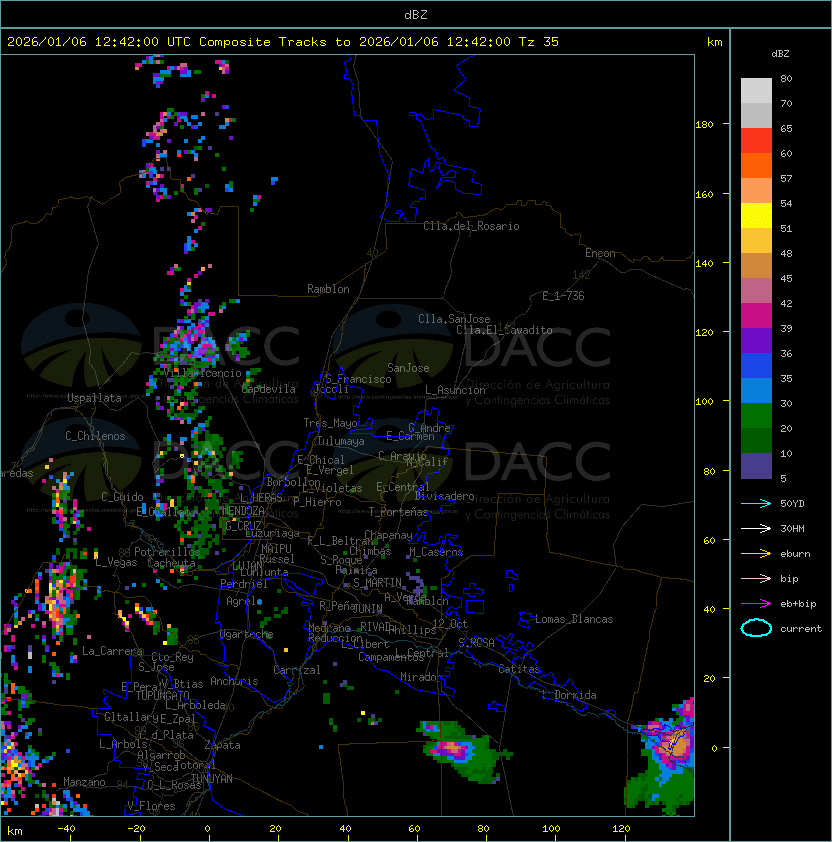This screenshot has width=832, height=842.
Task: Click the 'Lomas_Blancas' map label
Action: 574,619
